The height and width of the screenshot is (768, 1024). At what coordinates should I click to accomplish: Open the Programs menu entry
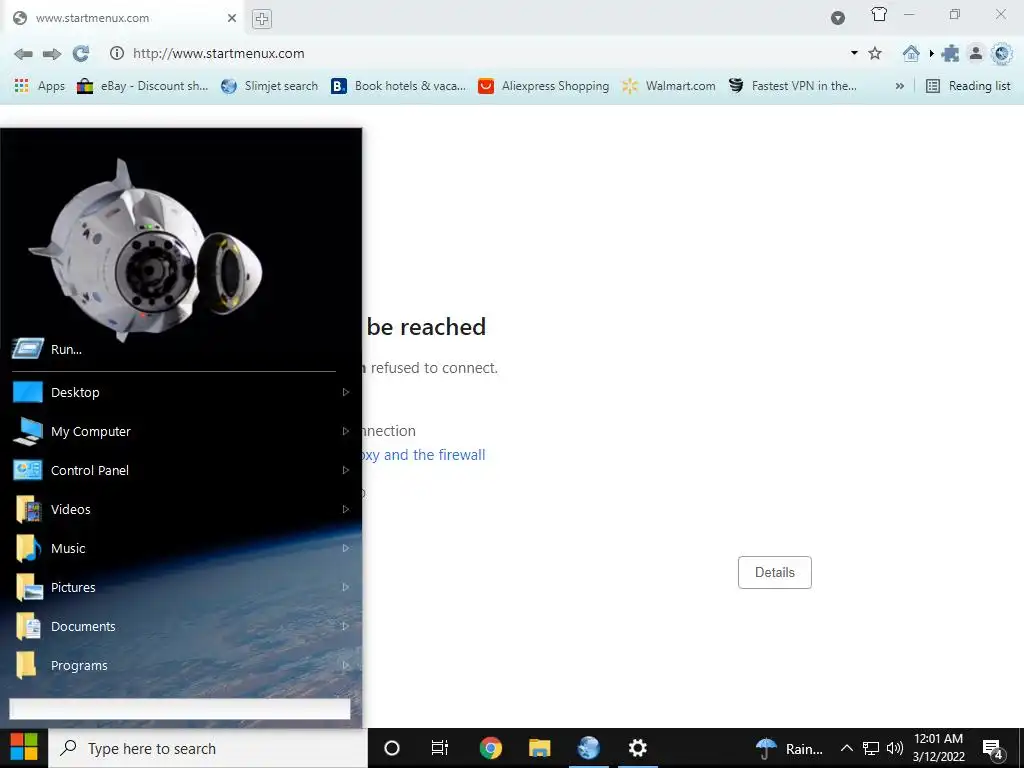180,665
